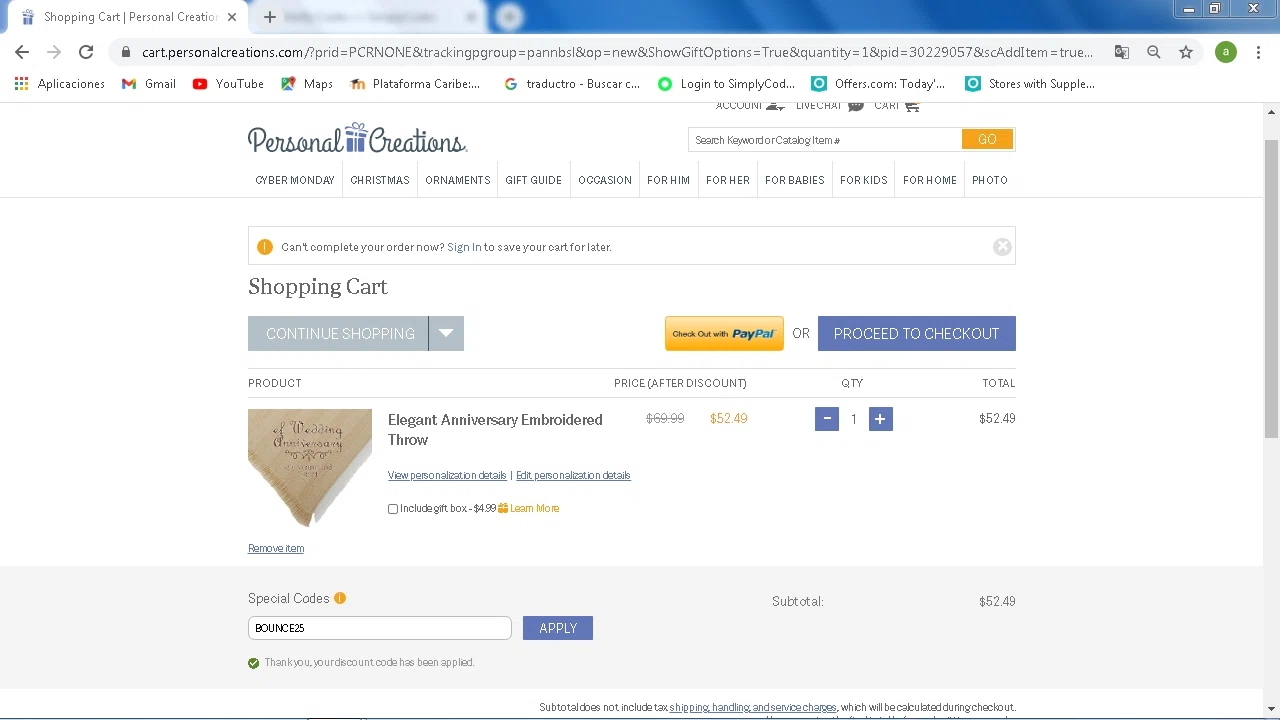
Task: Check out with PayPal button
Action: coord(724,334)
